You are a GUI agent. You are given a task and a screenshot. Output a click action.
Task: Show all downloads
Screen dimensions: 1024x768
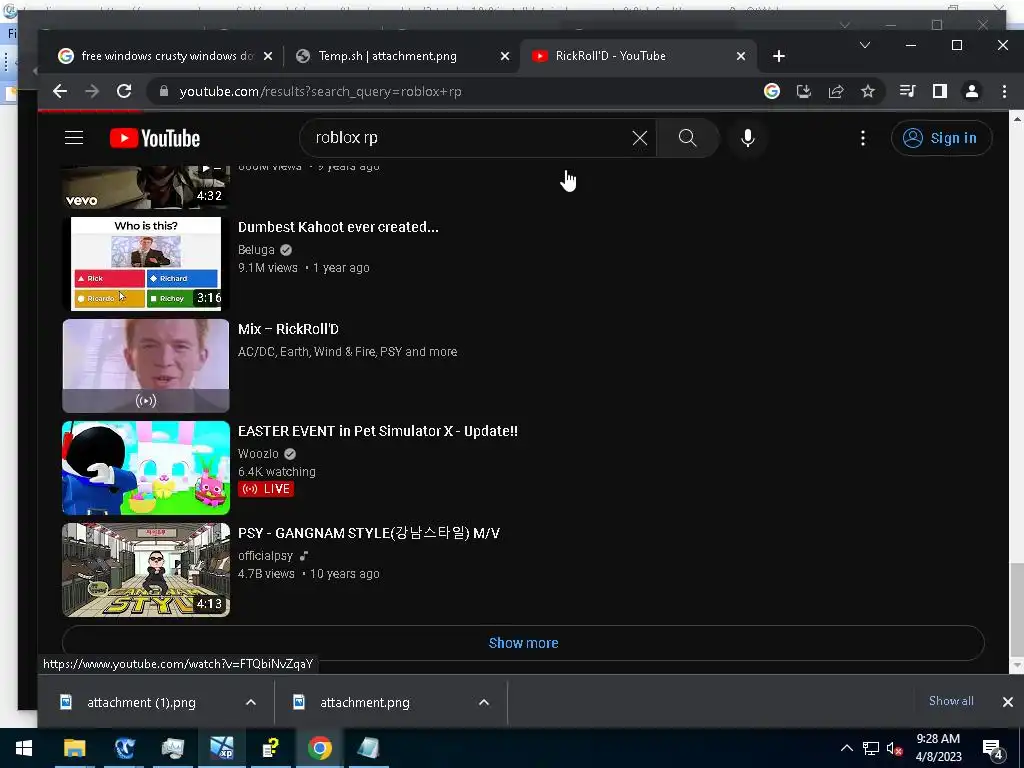click(951, 701)
